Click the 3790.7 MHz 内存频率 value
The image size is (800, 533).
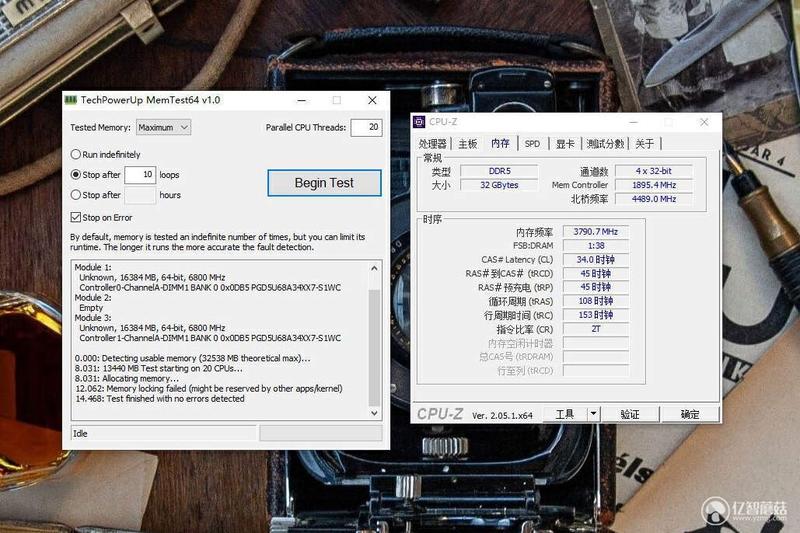tap(595, 232)
